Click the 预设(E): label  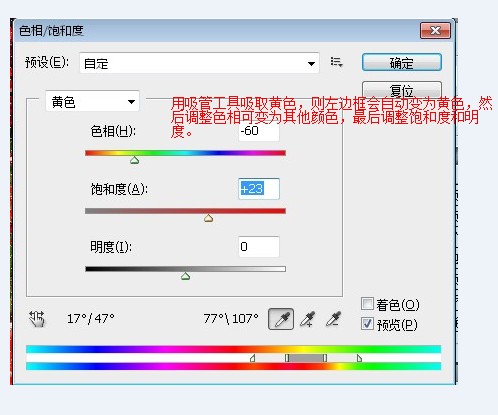point(47,62)
